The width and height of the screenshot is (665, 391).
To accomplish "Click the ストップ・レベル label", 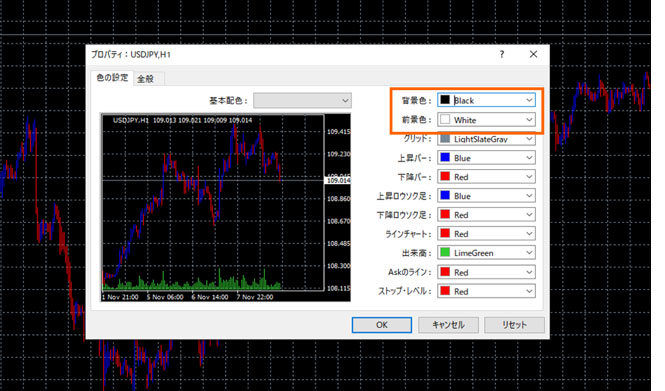I will click(x=405, y=291).
